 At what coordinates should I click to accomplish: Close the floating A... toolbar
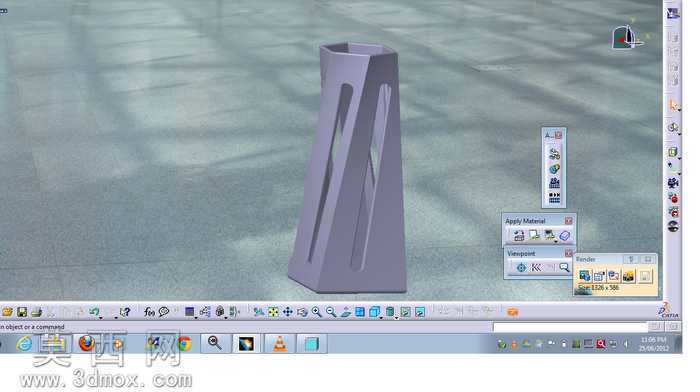(558, 135)
